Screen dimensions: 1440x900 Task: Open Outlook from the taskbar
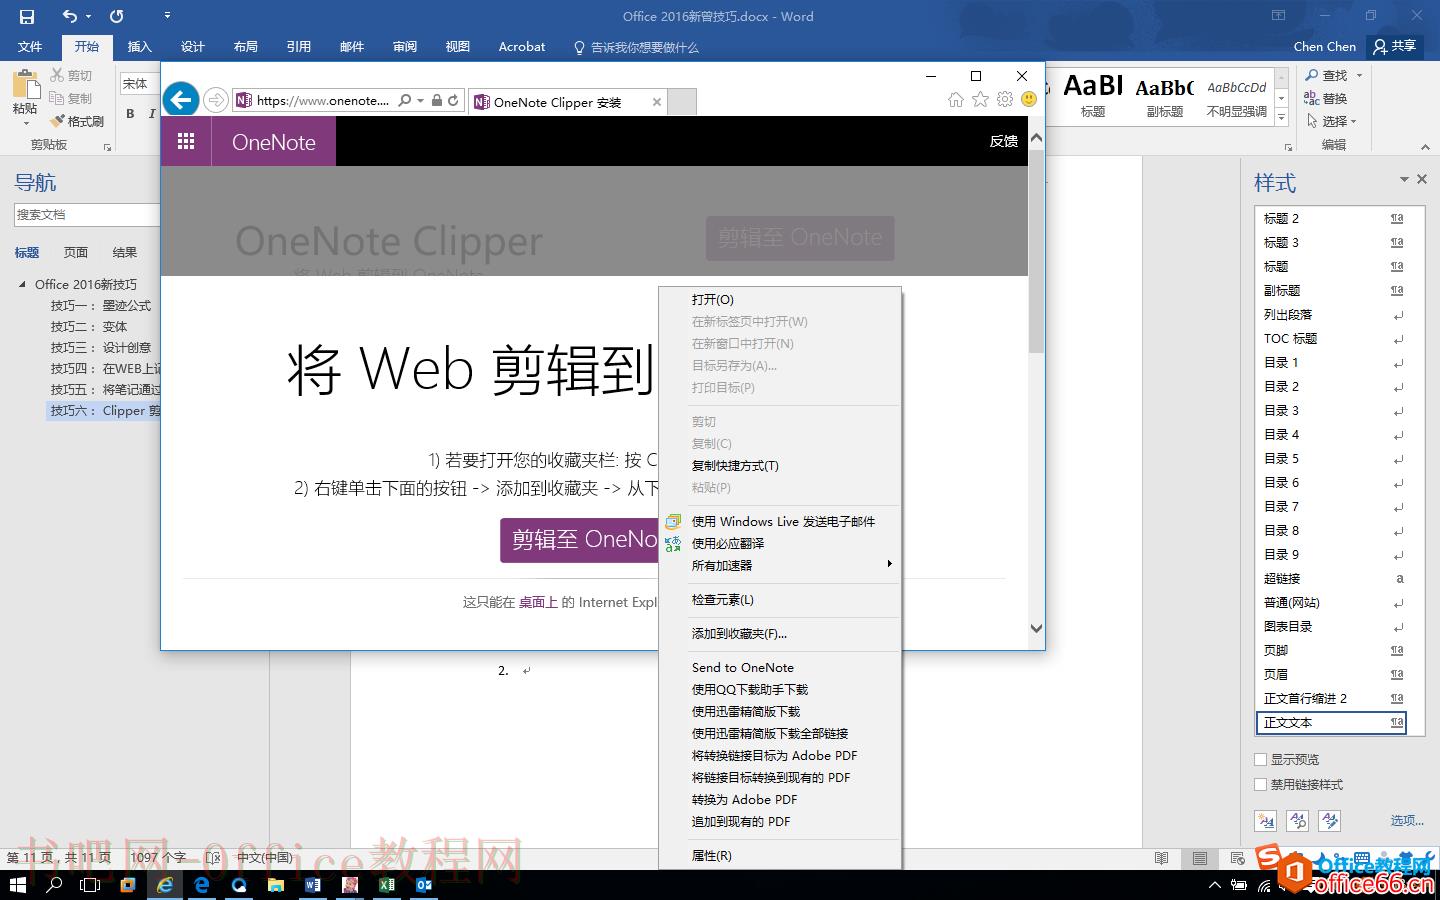(x=424, y=885)
